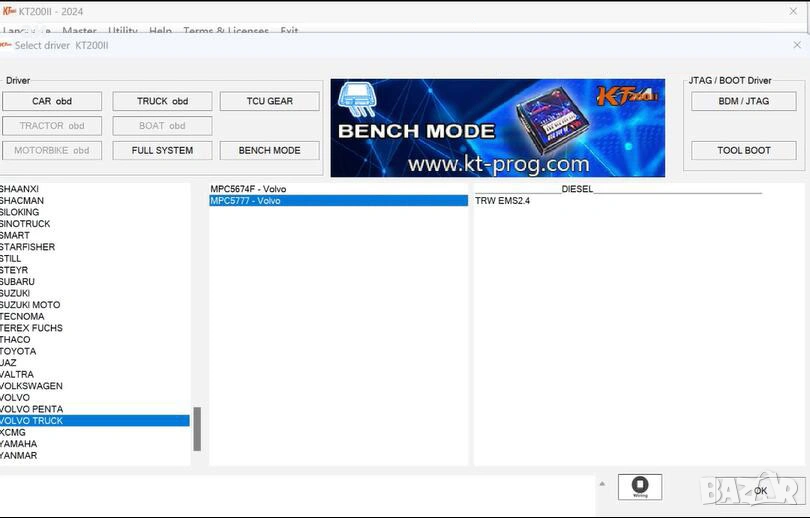Select the MPC5777 - Volvo entry
This screenshot has width=810, height=518.
(246, 201)
